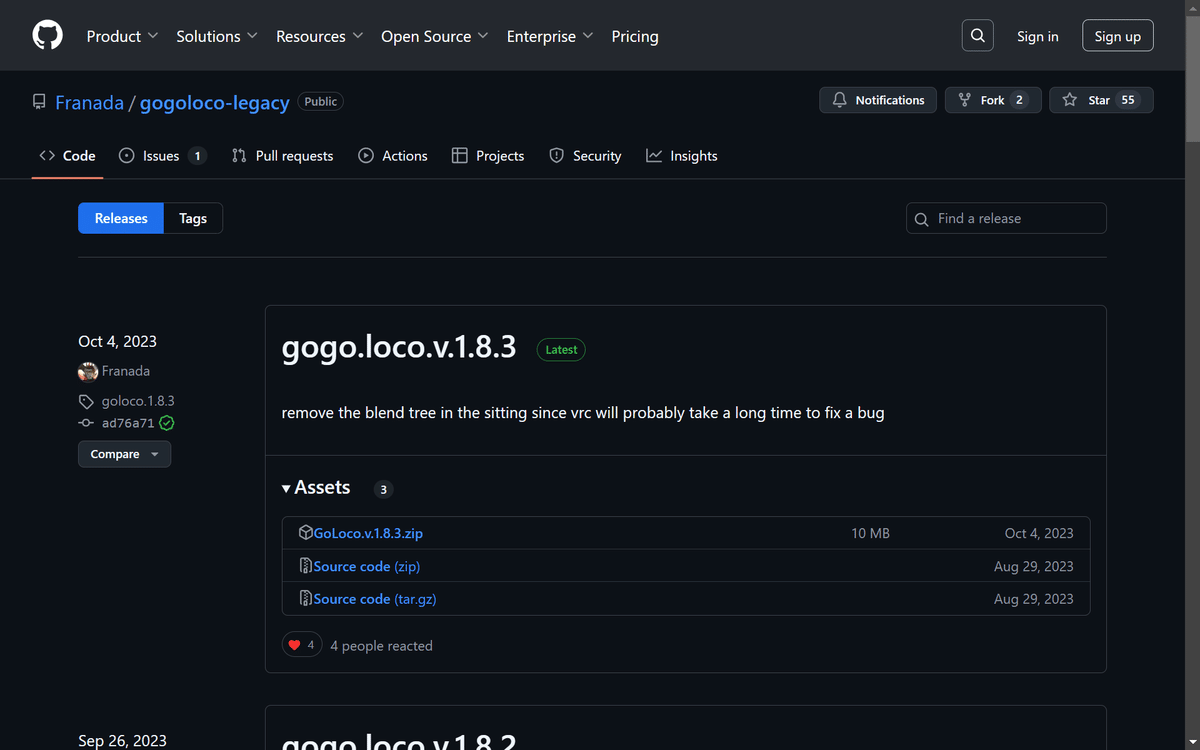Select the Releases view button
The width and height of the screenshot is (1200, 750).
tap(121, 218)
